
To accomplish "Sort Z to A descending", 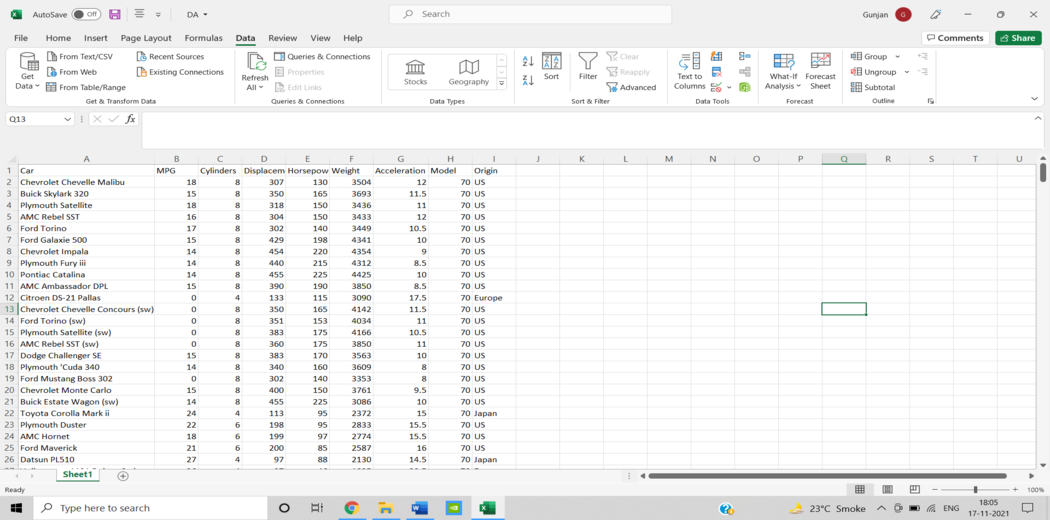I will [x=528, y=80].
